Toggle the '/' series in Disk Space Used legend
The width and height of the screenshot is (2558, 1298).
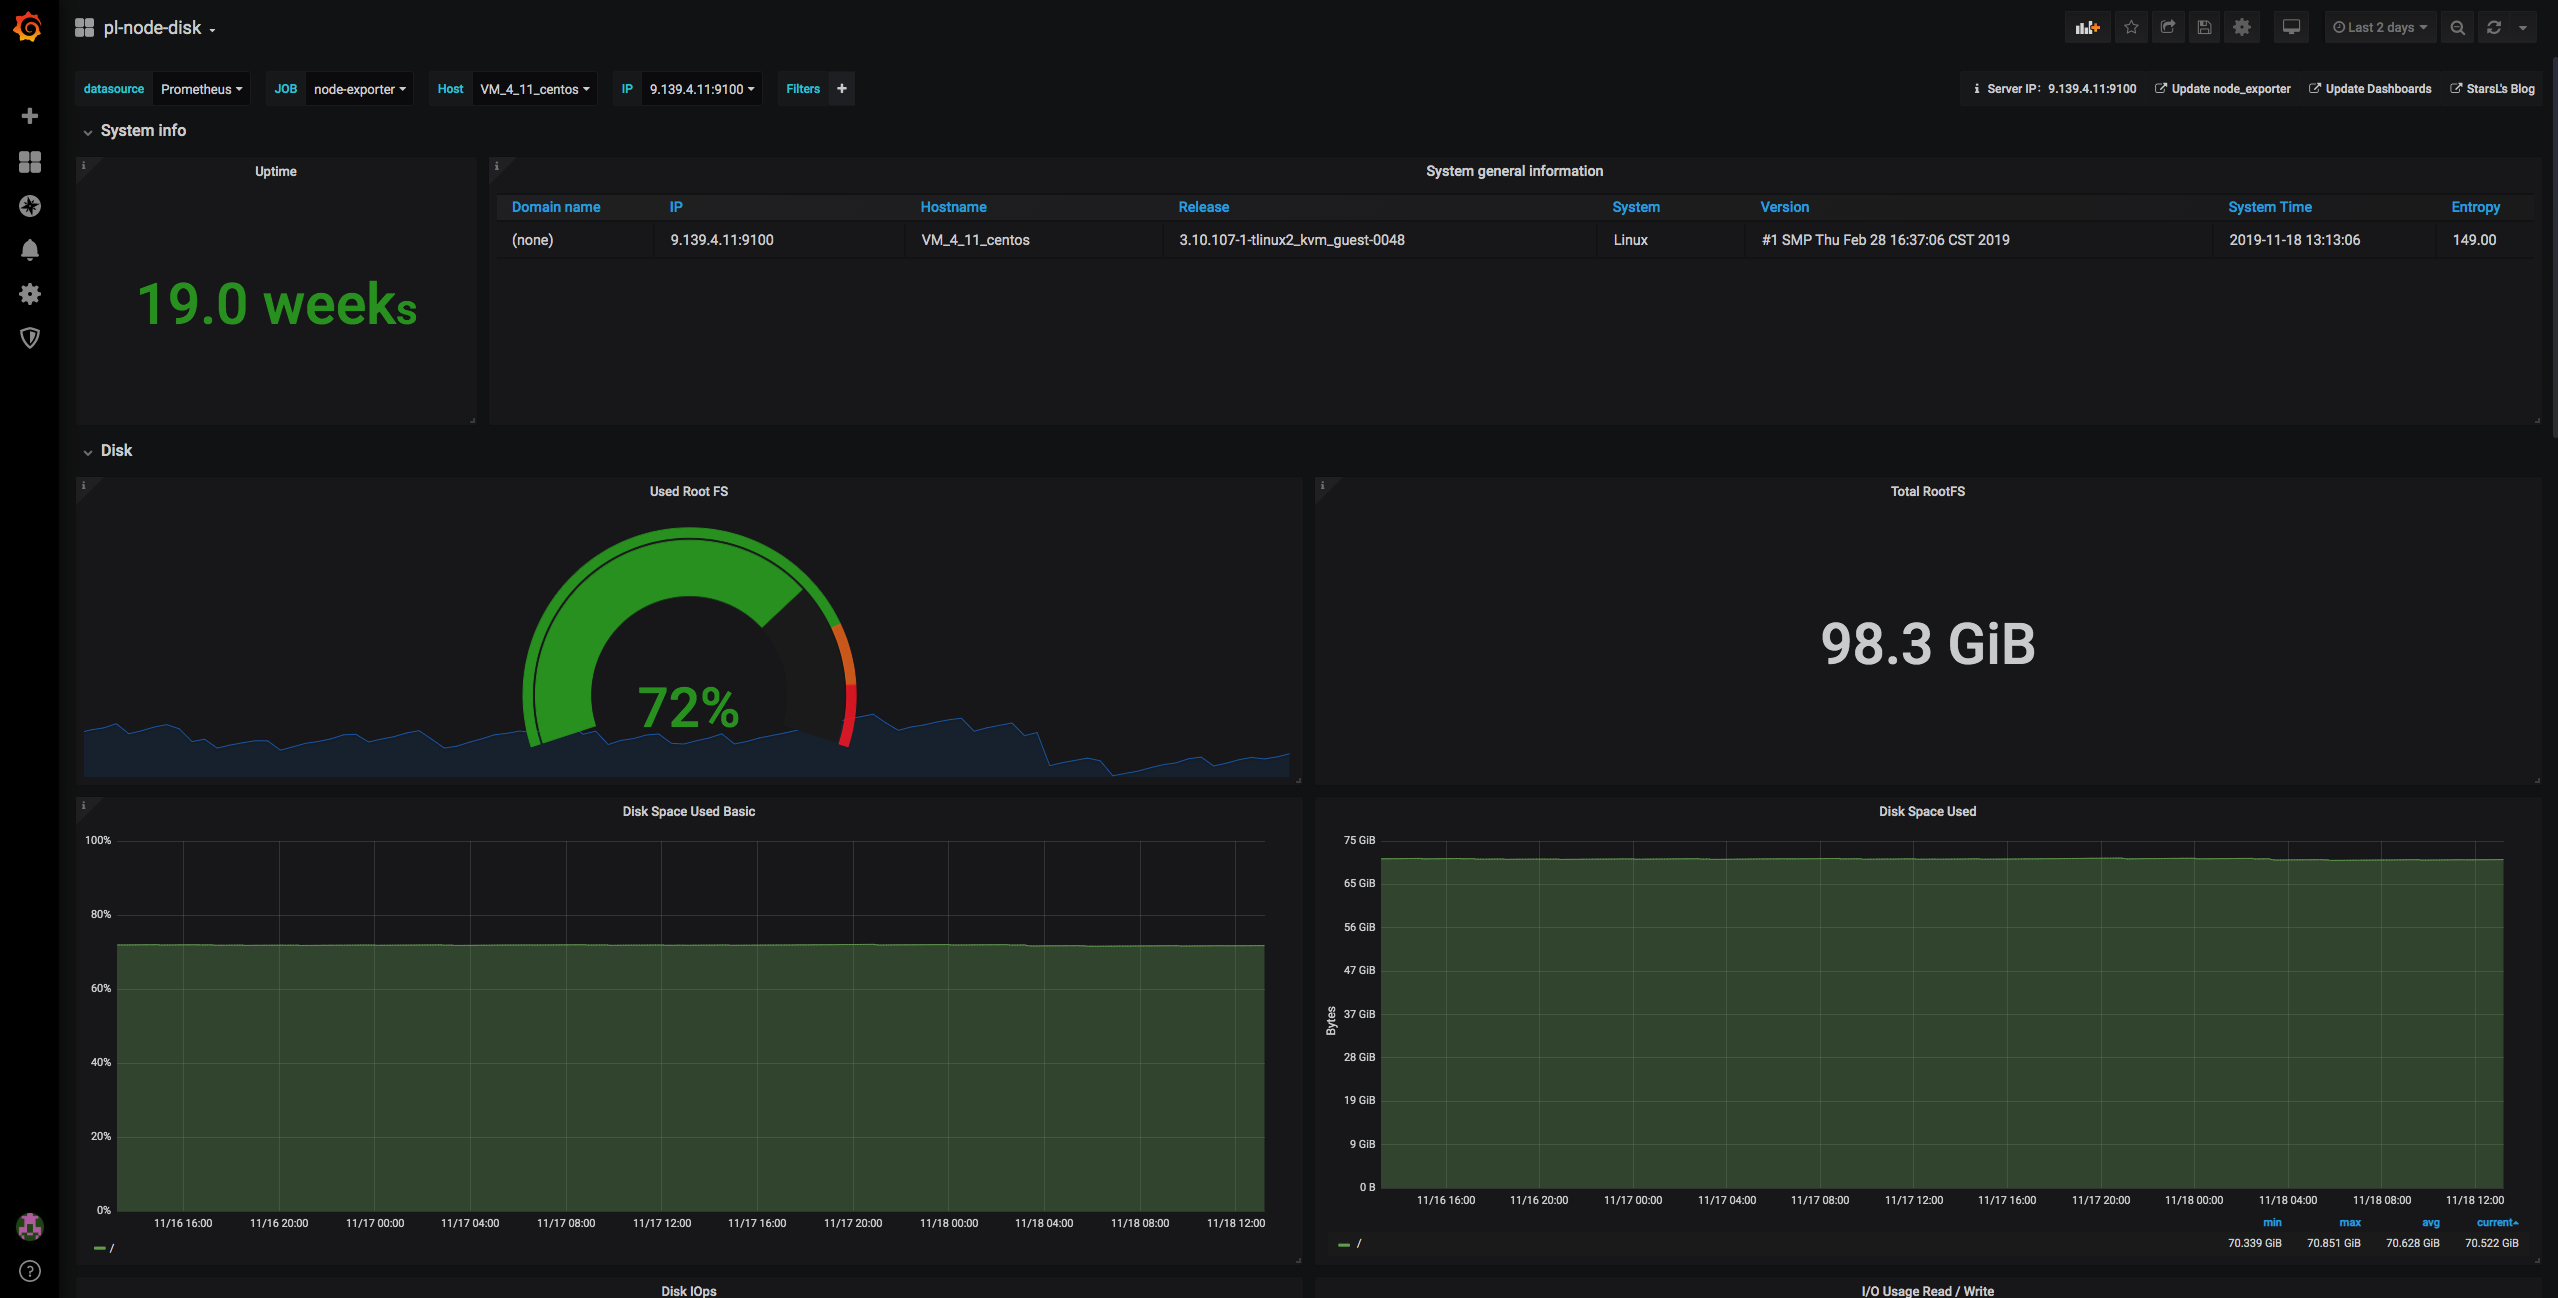point(1358,1244)
